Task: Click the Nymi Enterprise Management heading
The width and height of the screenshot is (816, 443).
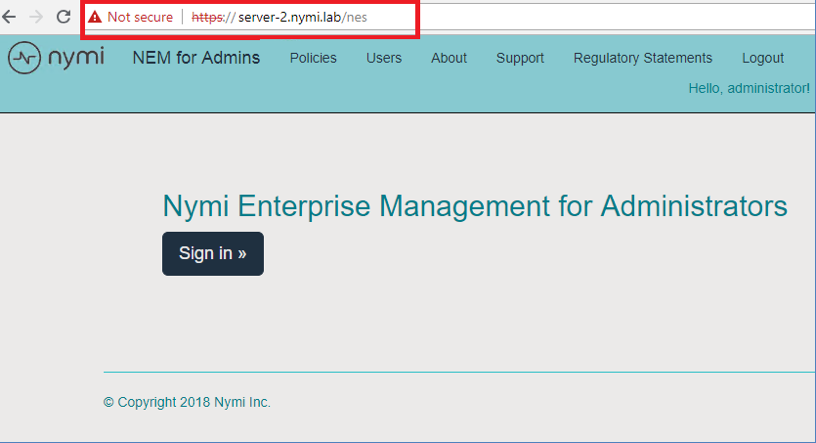Action: [475, 207]
